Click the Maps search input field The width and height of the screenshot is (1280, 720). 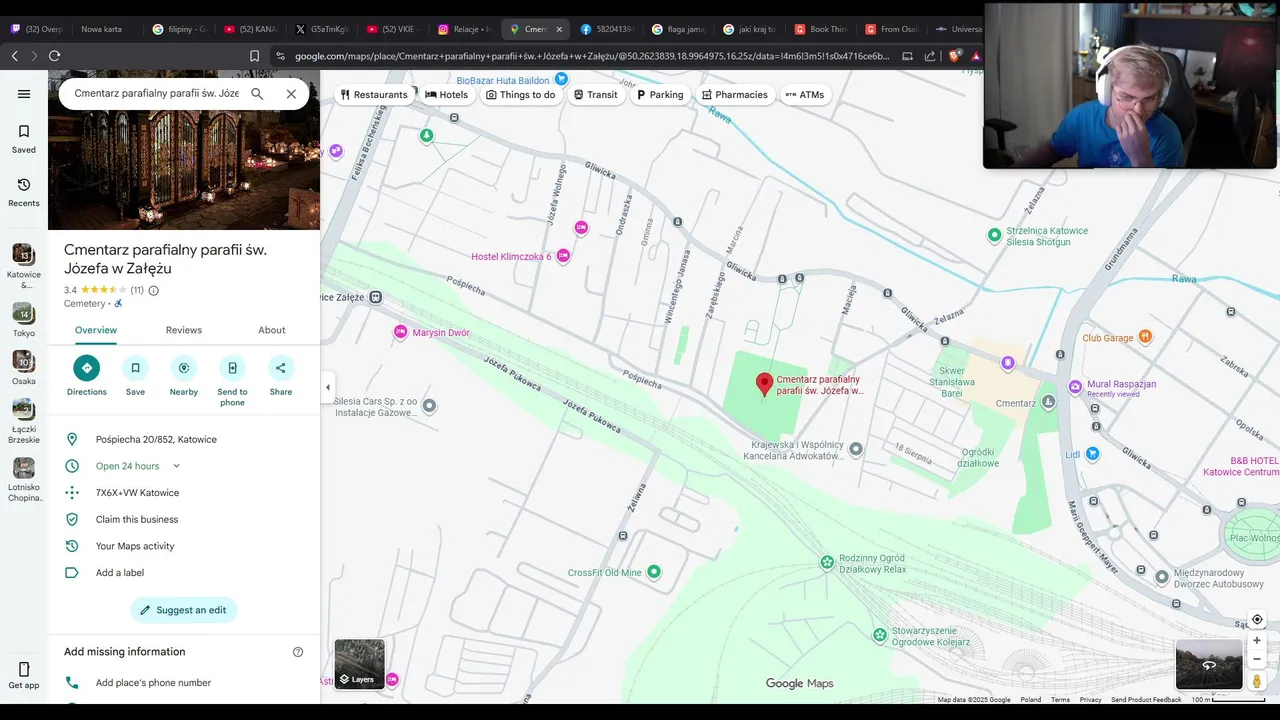click(x=156, y=94)
